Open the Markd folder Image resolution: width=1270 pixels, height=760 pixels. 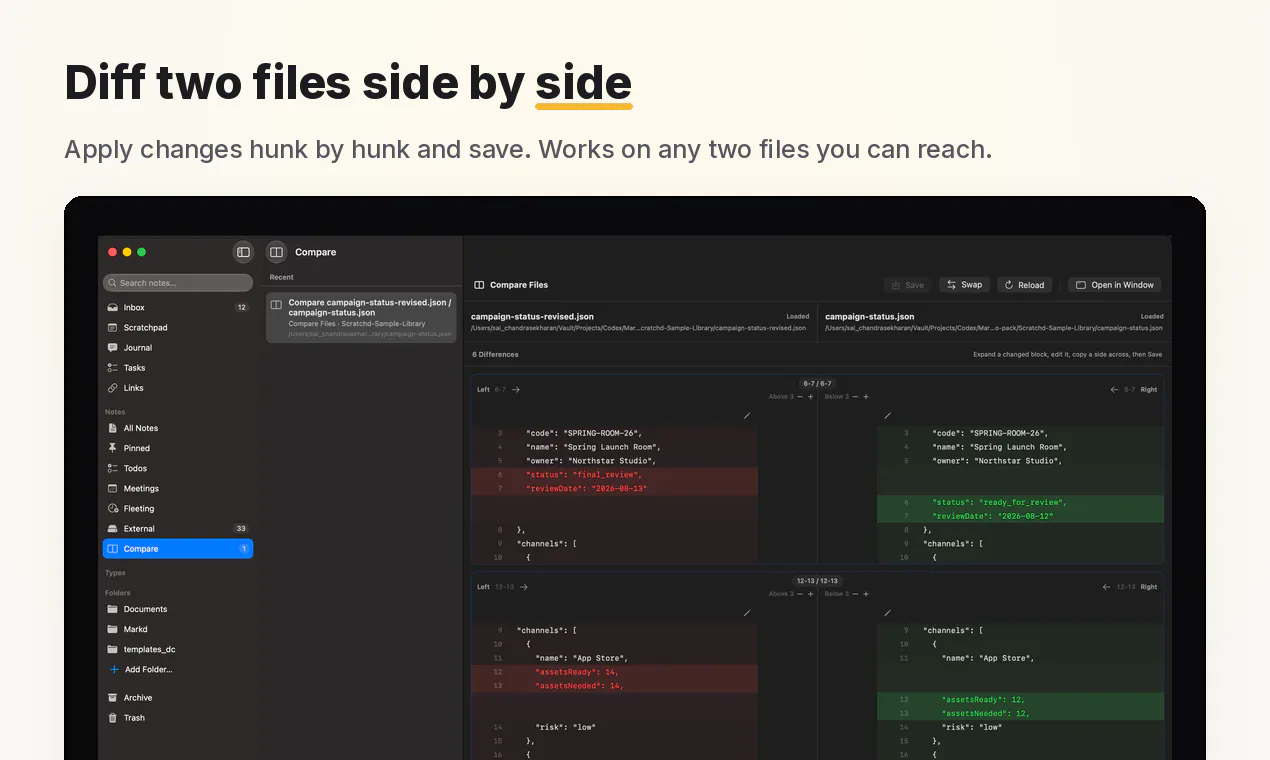coord(178,629)
